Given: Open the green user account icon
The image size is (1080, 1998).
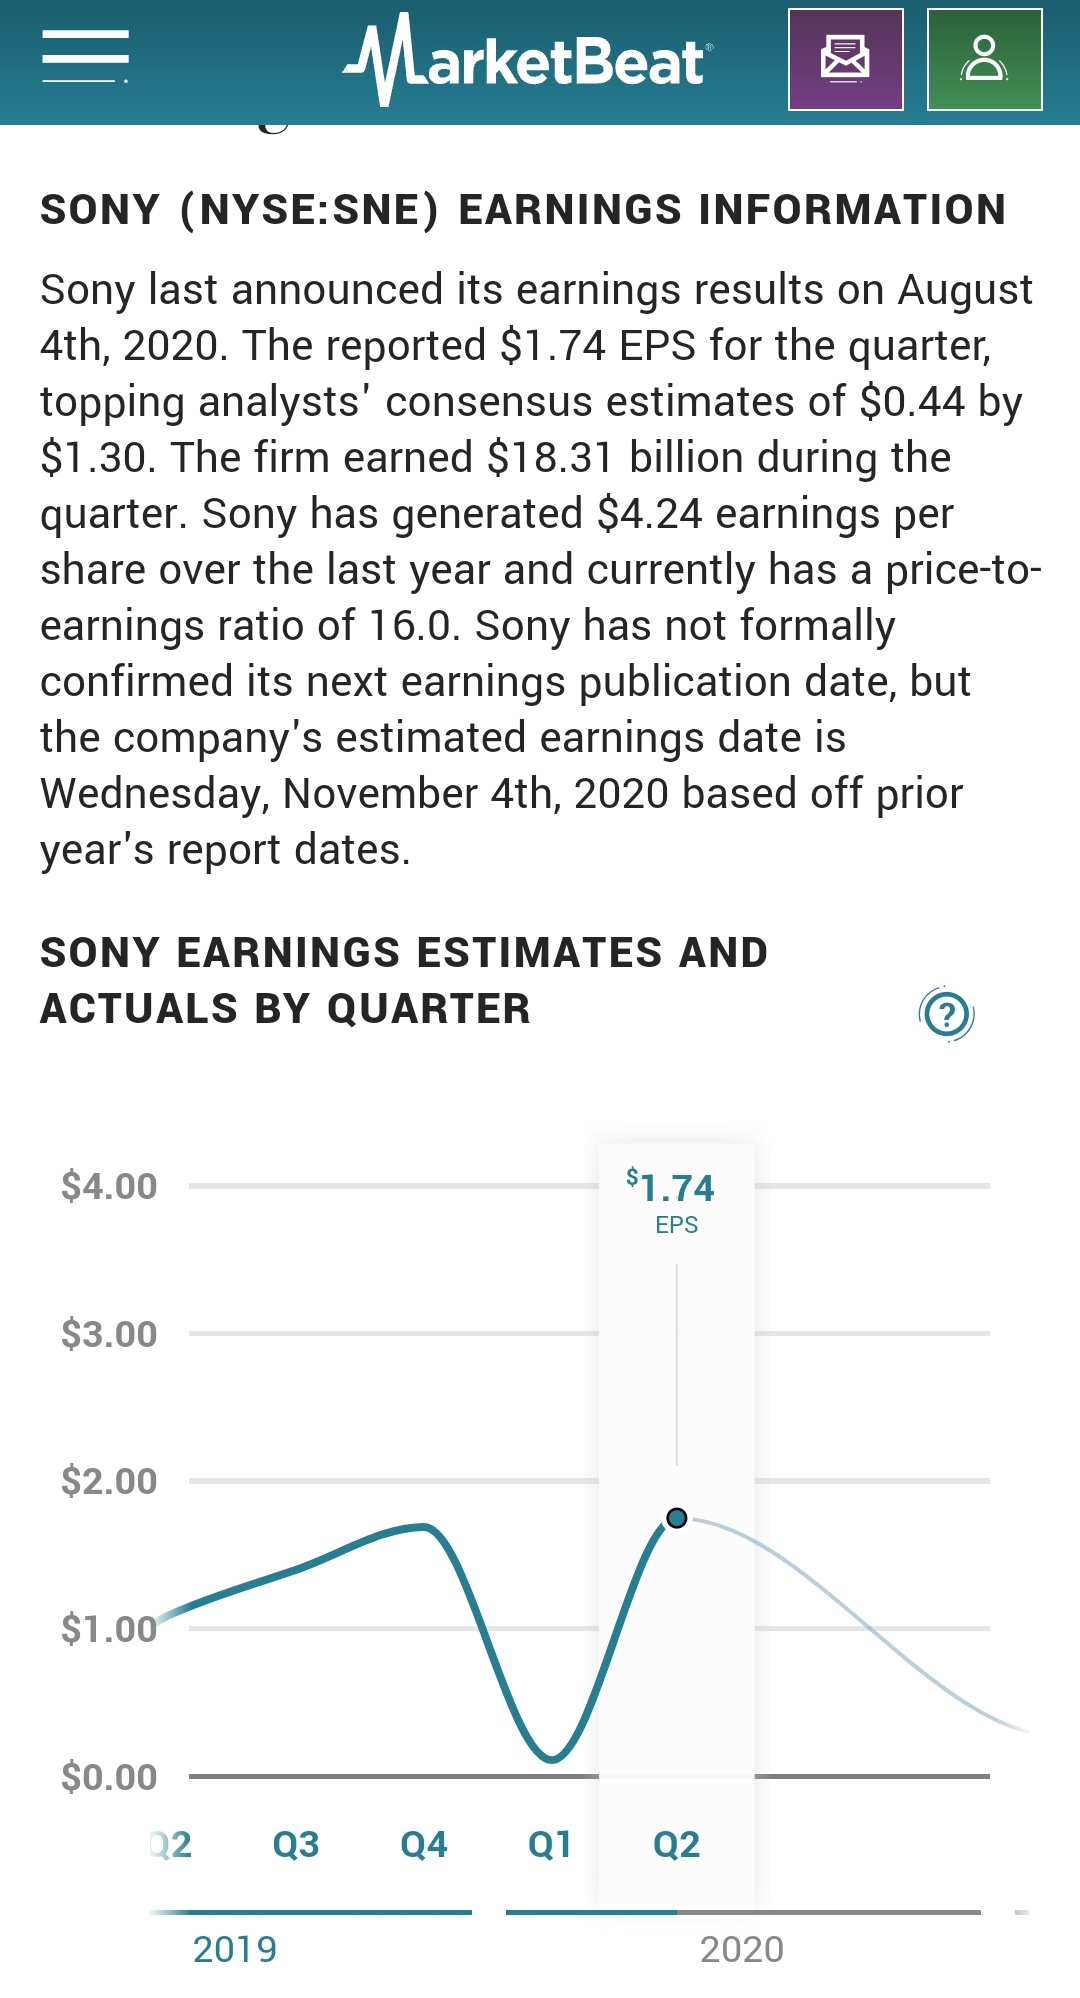Looking at the screenshot, I should point(984,59).
